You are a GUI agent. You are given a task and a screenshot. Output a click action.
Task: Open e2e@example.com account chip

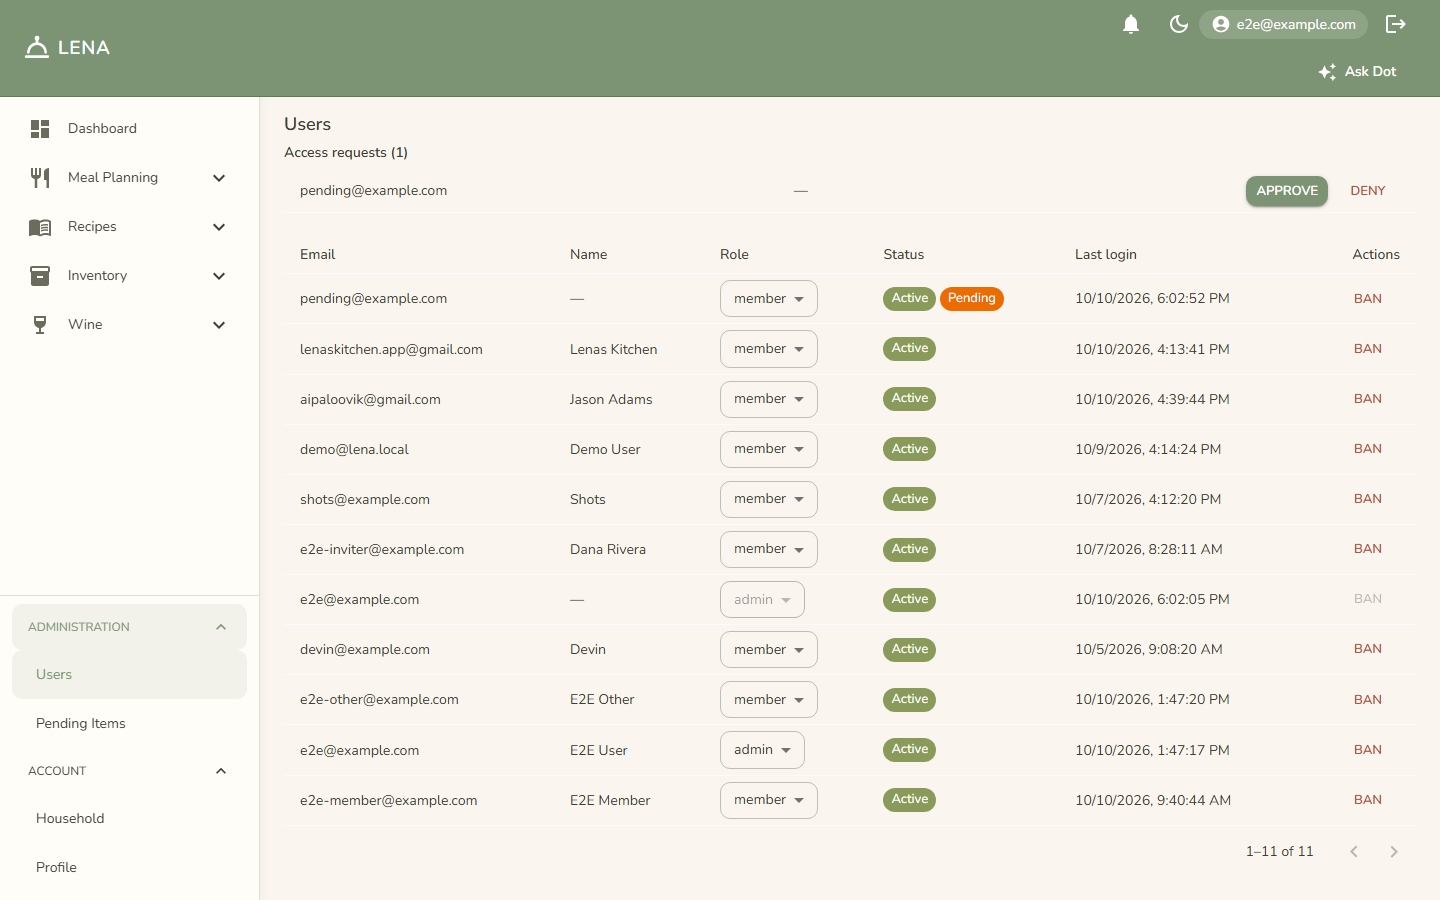click(1283, 24)
